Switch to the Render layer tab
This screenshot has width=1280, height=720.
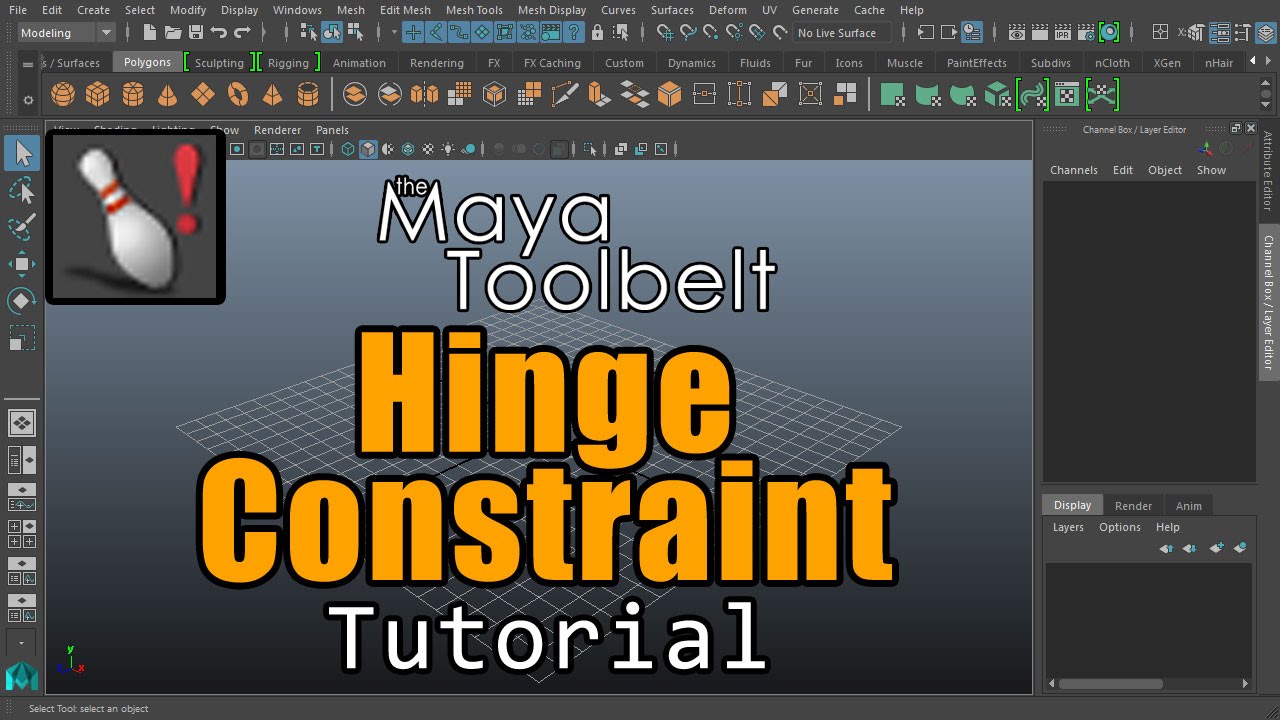tap(1133, 506)
